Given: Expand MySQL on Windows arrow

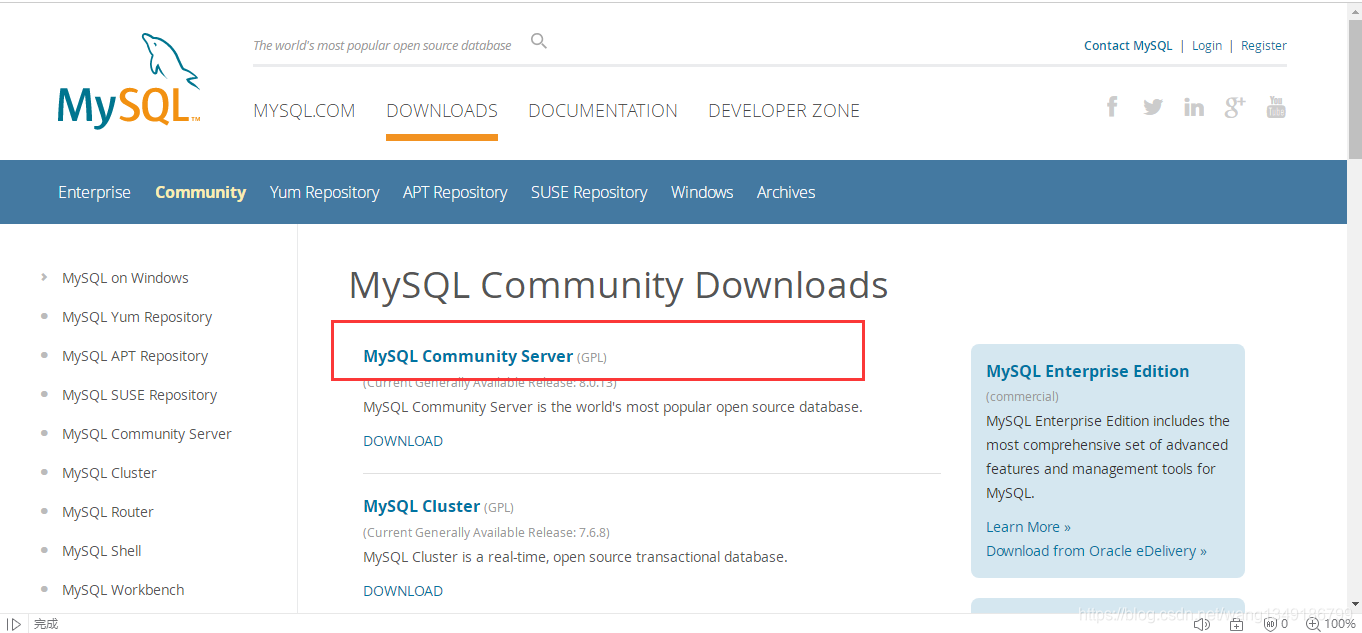Looking at the screenshot, I should click(x=44, y=277).
